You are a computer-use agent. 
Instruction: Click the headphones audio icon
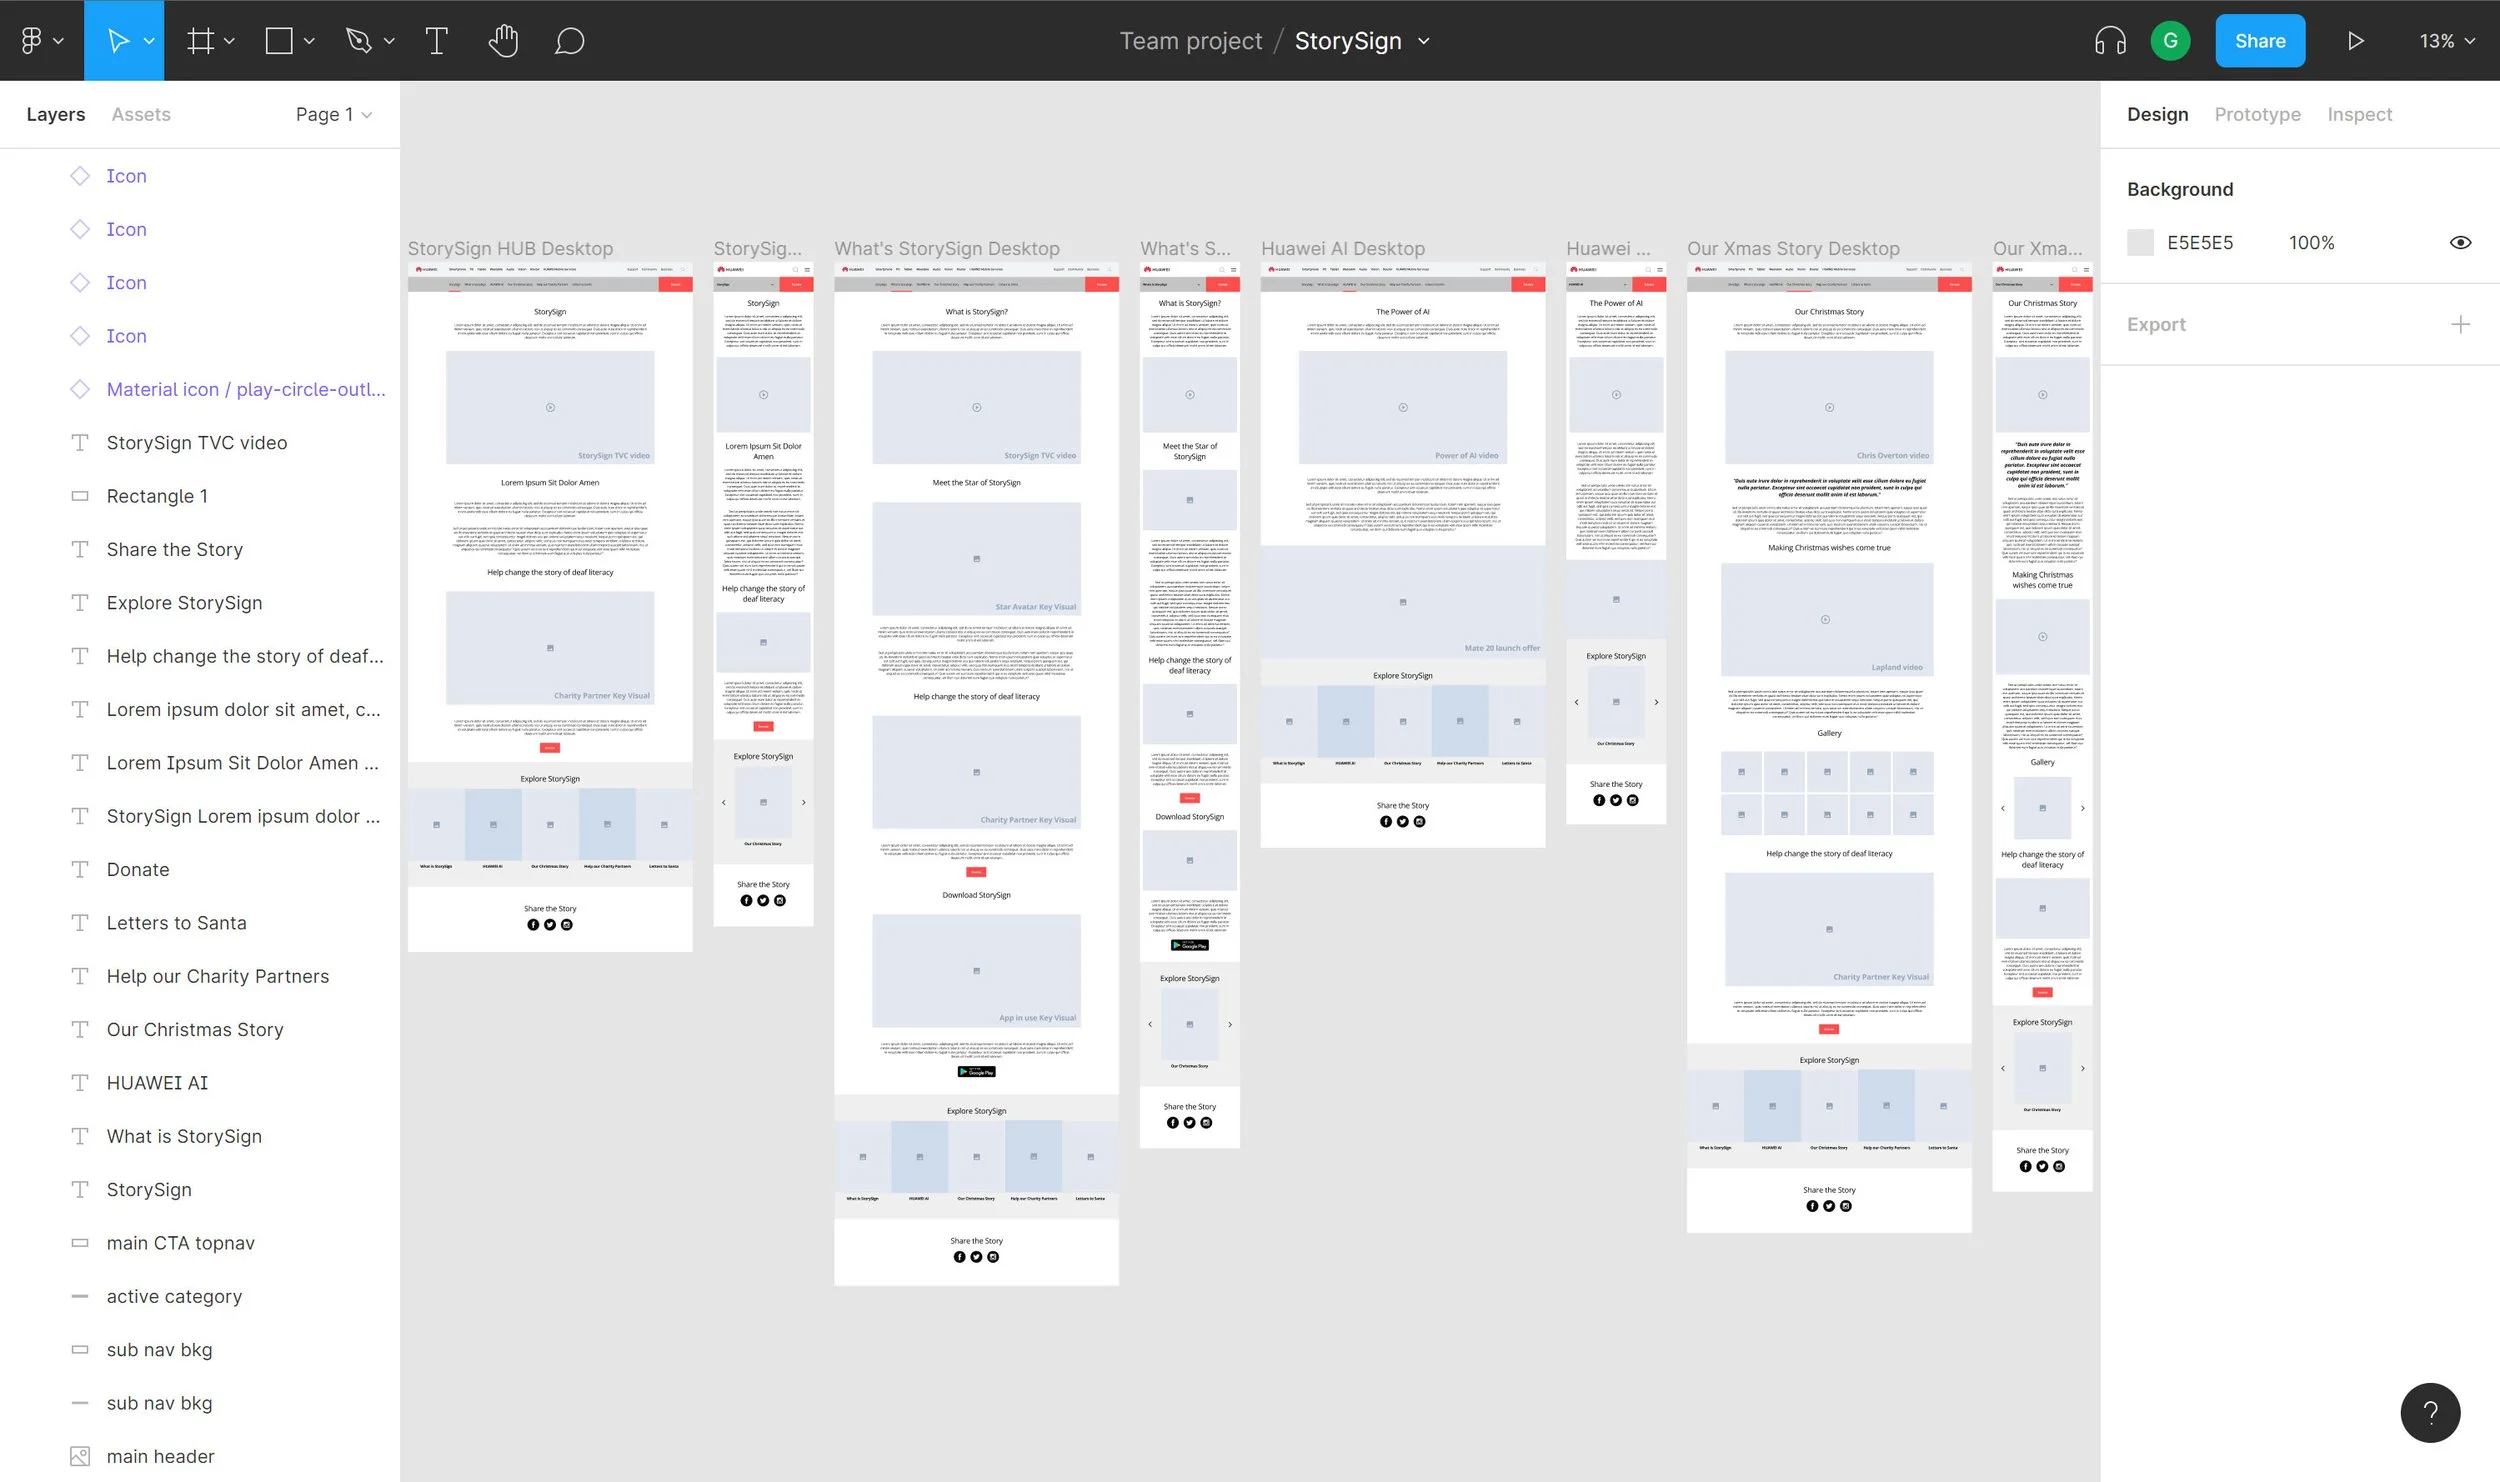click(2109, 41)
